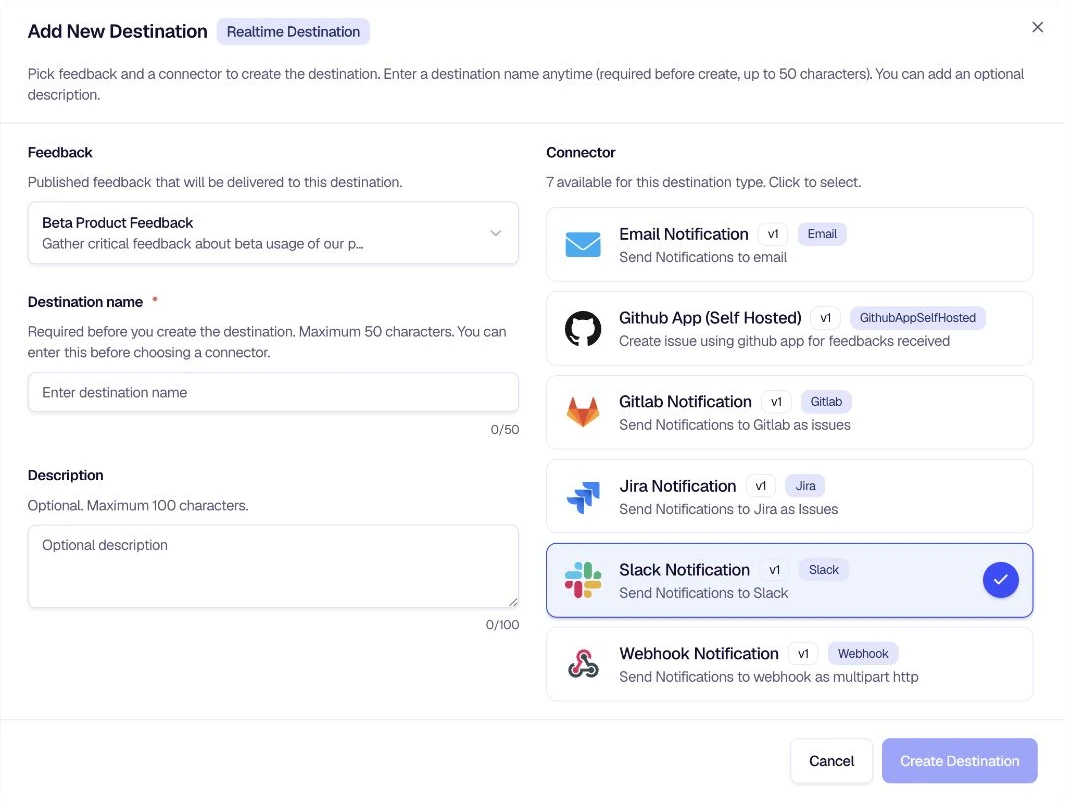Click v1 badge on Email Notification

(773, 234)
